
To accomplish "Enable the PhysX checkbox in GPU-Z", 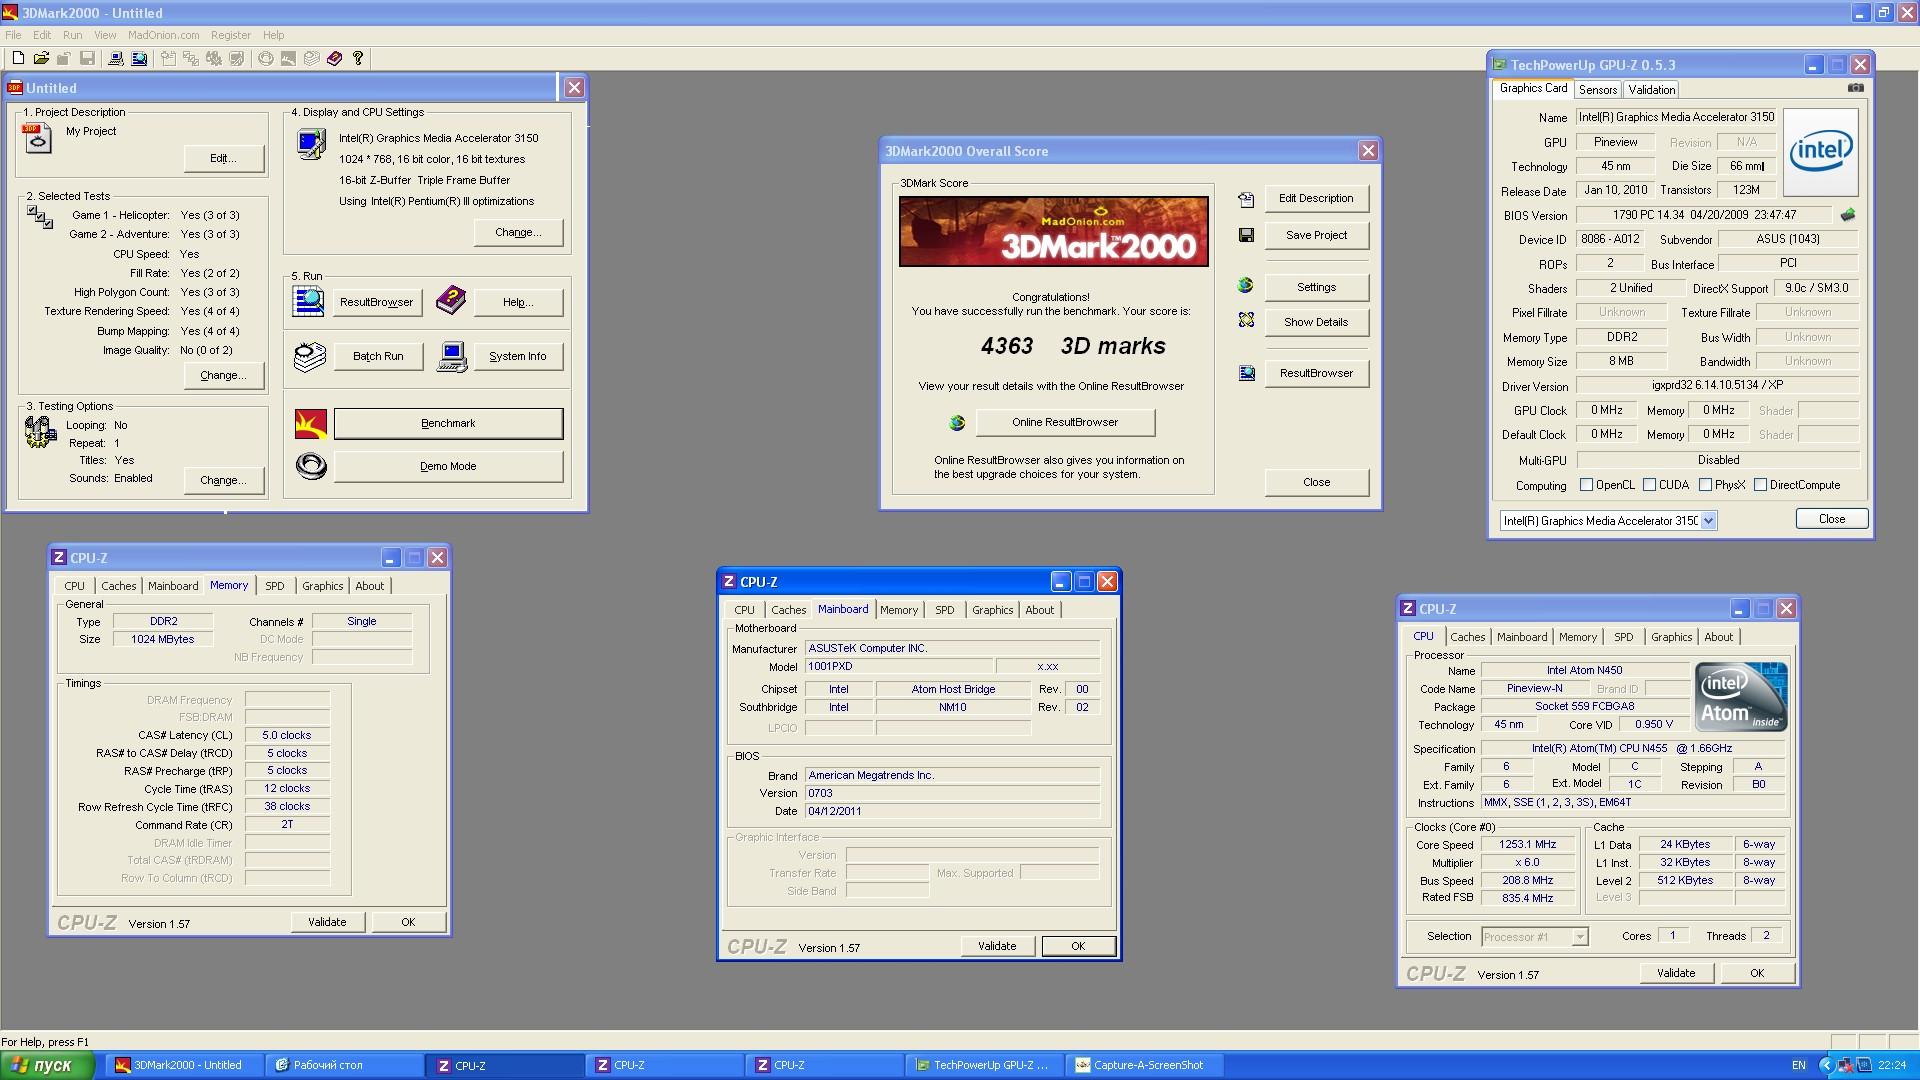I will 1705,485.
